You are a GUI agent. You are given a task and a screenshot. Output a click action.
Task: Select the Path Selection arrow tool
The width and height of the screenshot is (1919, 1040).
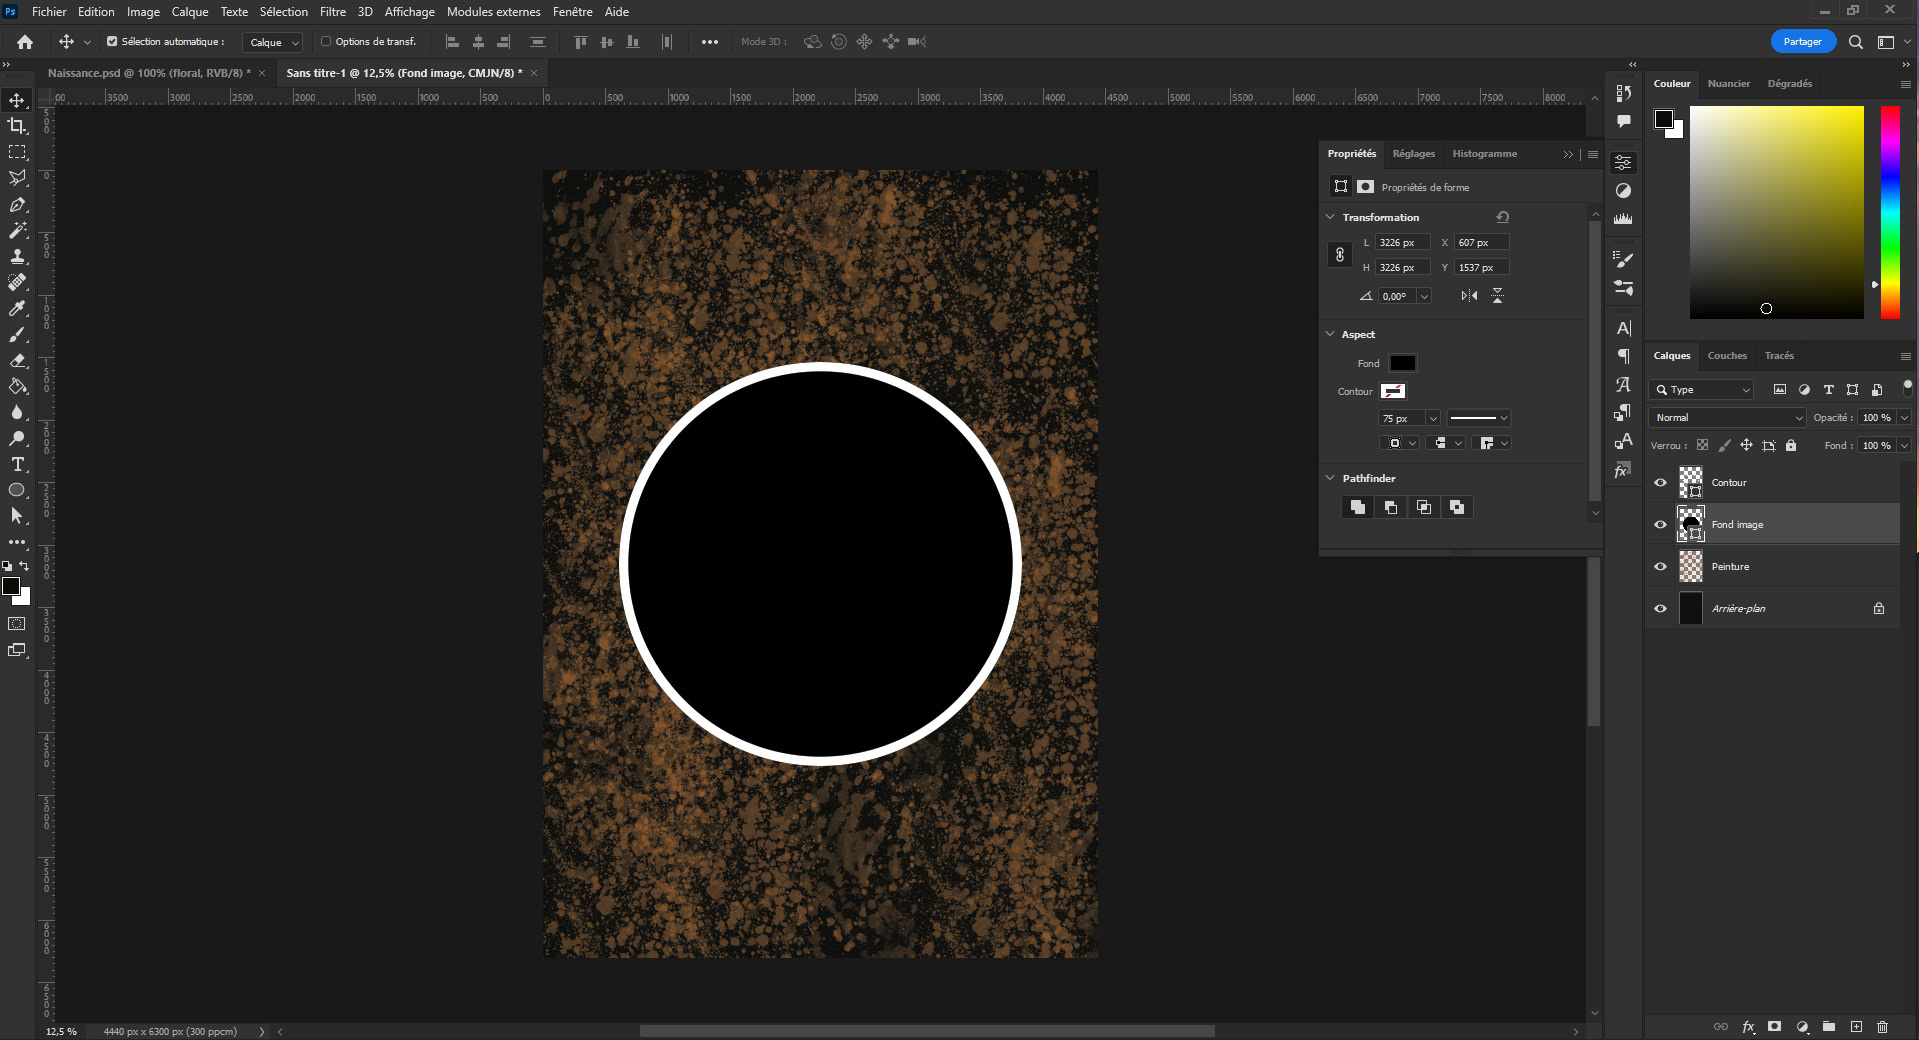point(17,516)
